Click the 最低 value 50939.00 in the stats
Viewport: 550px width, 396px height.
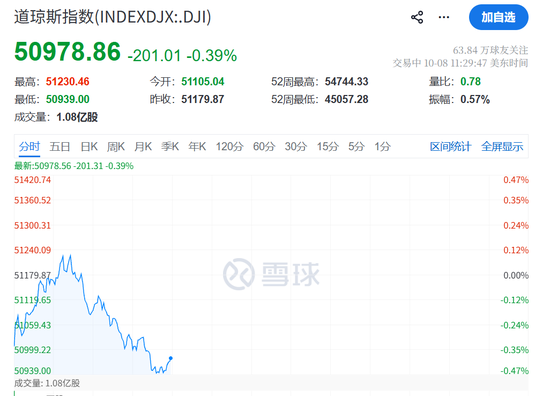point(68,99)
